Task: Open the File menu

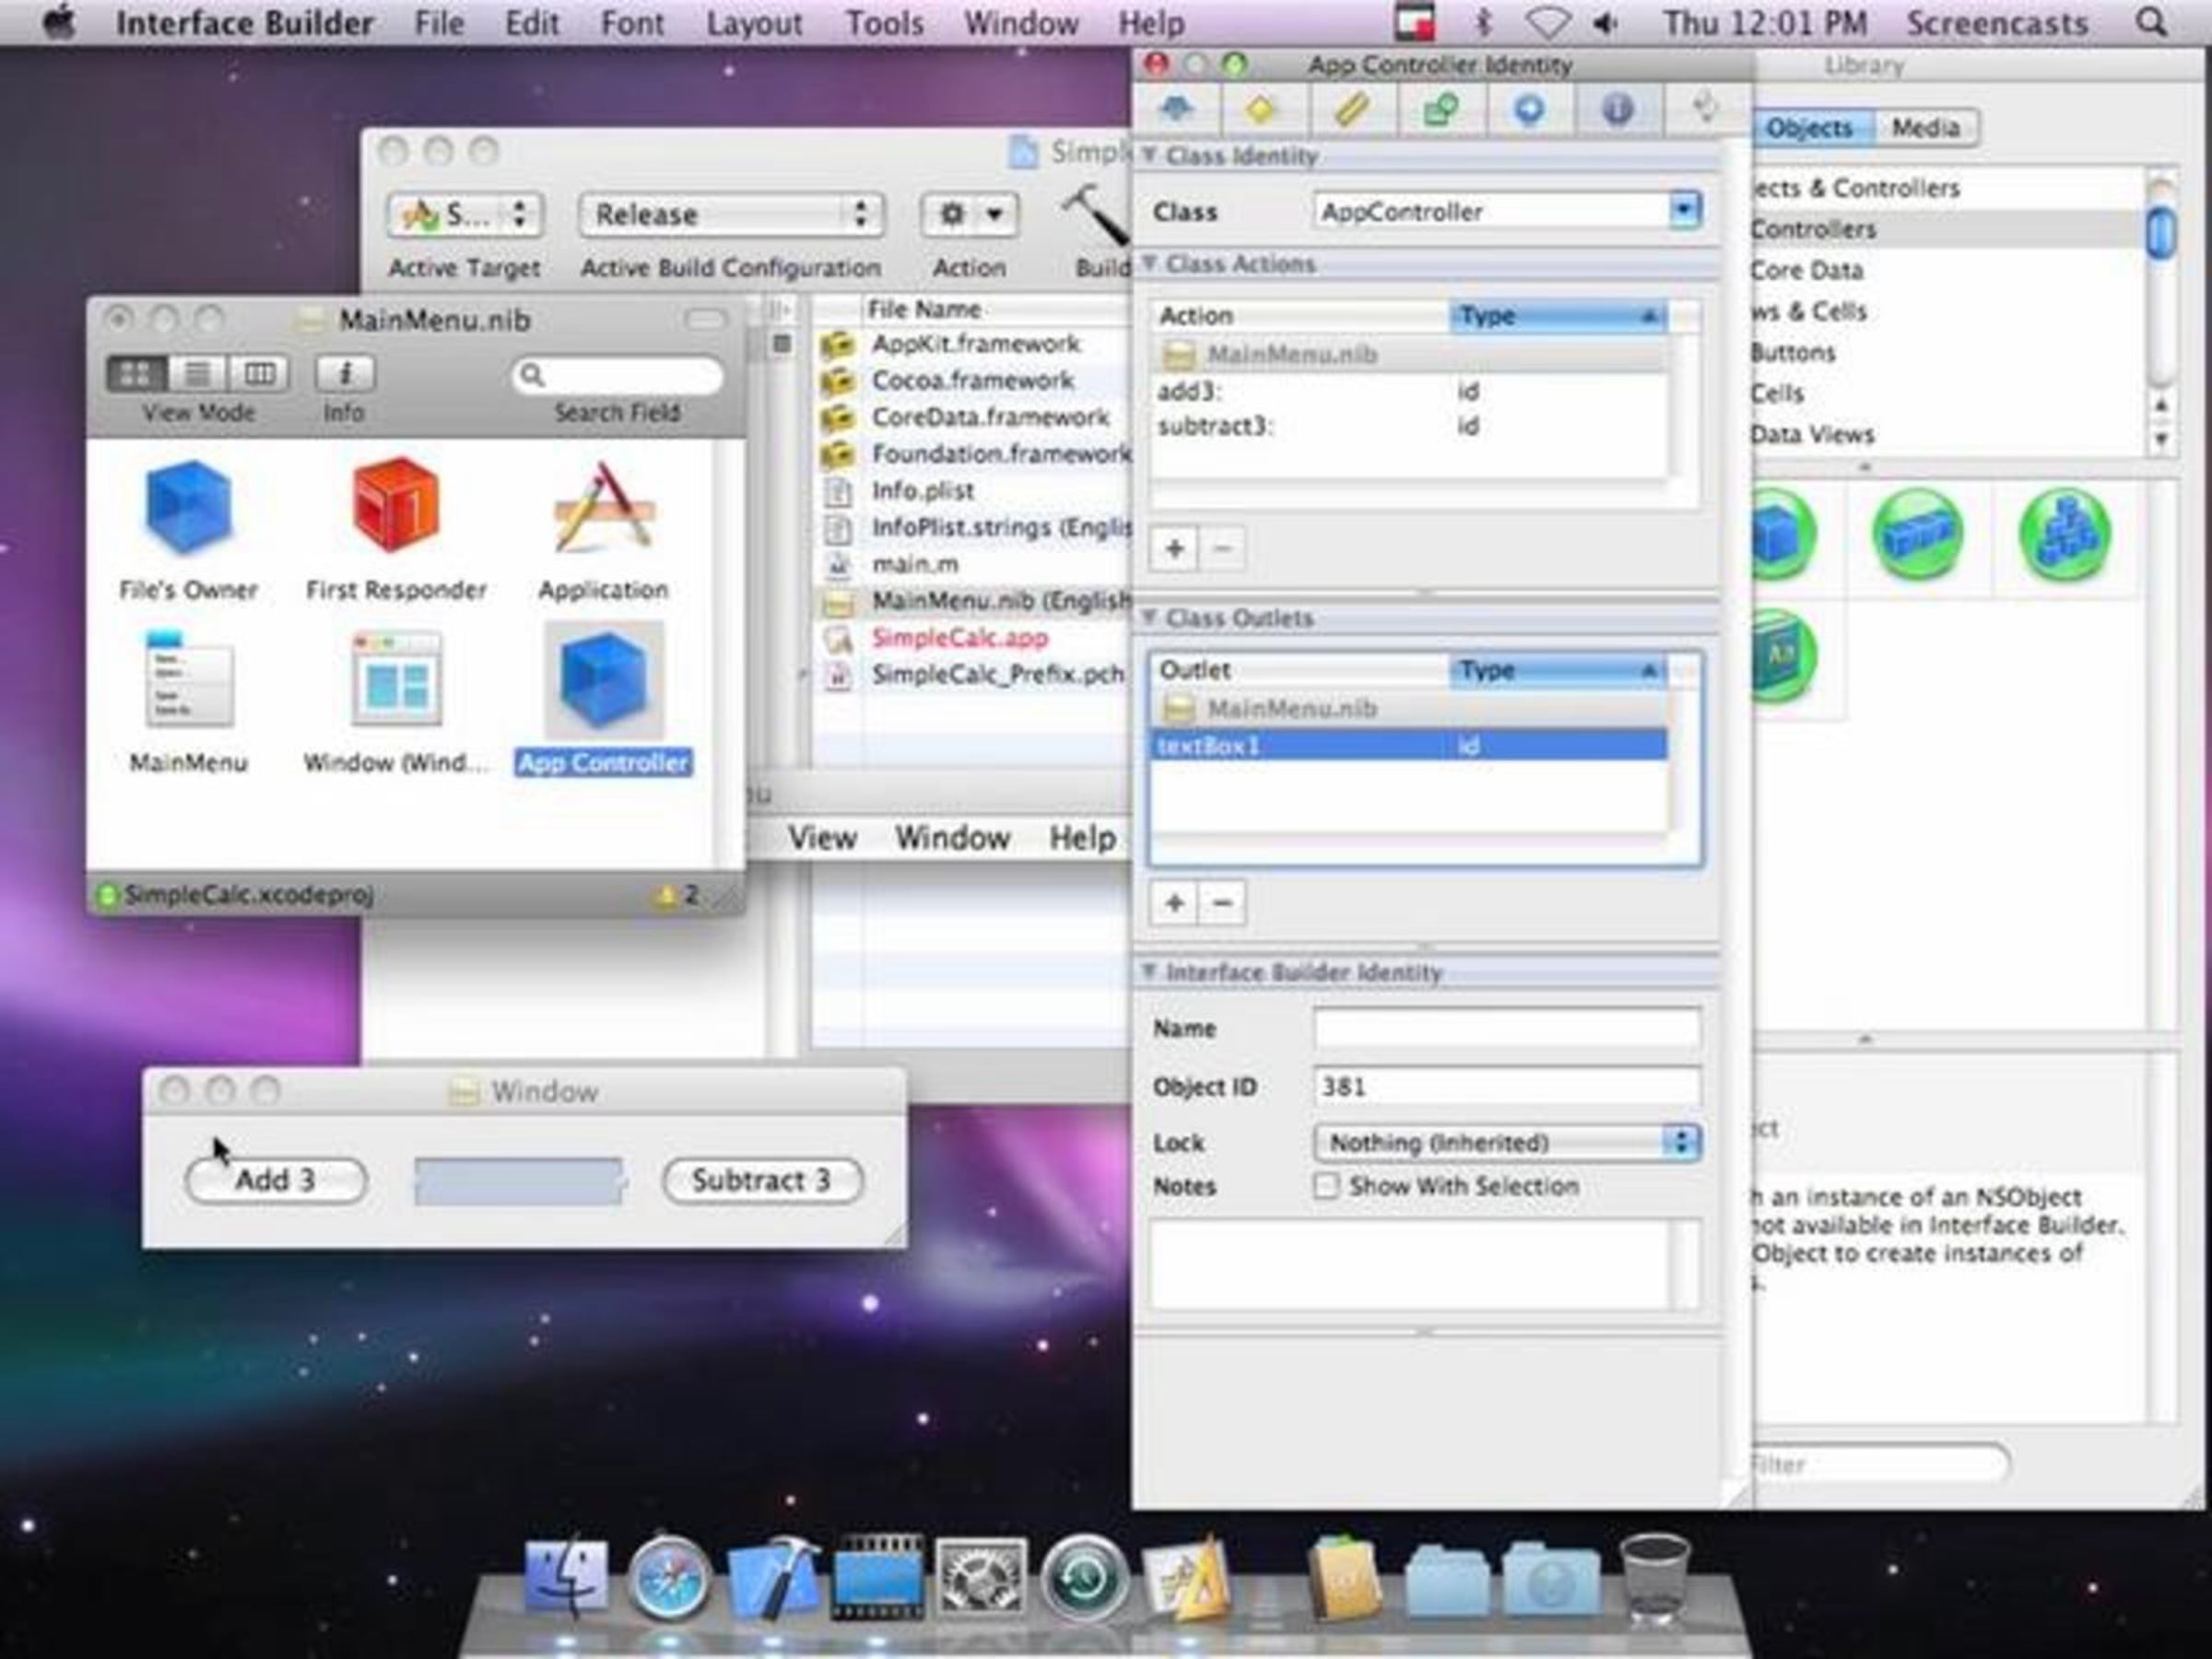Action: [x=438, y=23]
